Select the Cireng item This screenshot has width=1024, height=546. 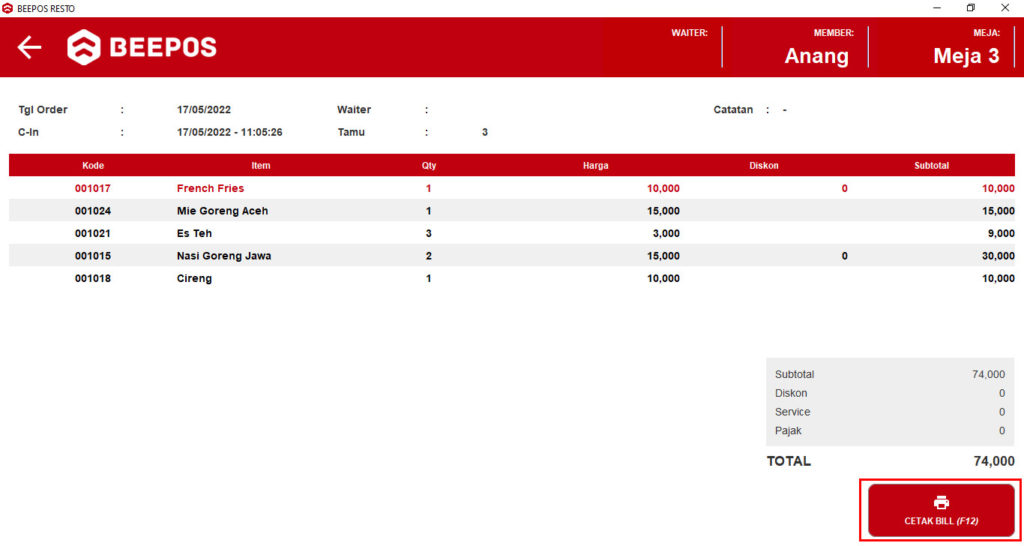(512, 278)
